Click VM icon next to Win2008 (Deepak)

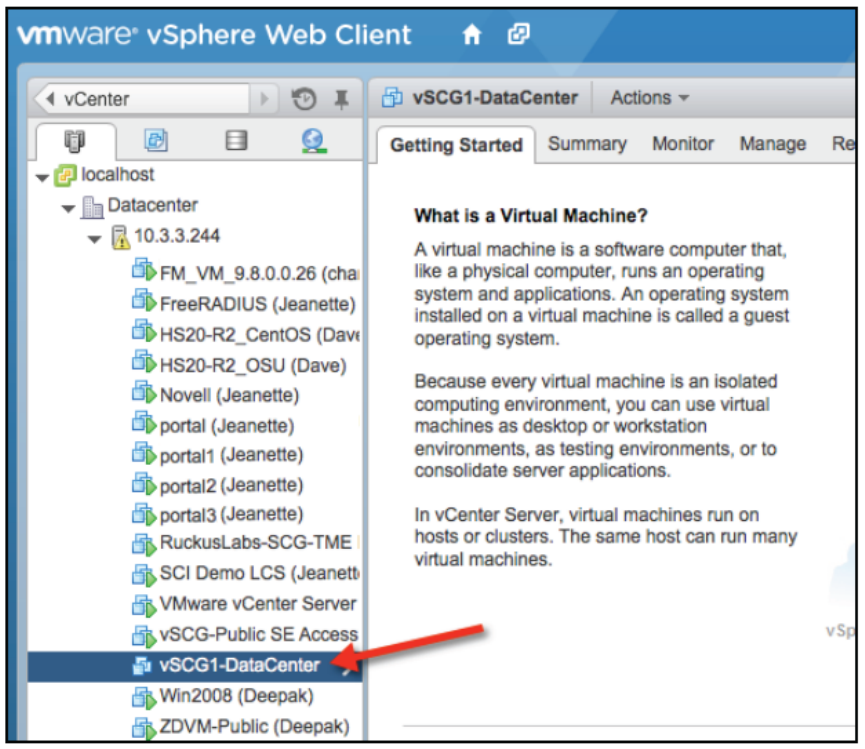coord(144,697)
